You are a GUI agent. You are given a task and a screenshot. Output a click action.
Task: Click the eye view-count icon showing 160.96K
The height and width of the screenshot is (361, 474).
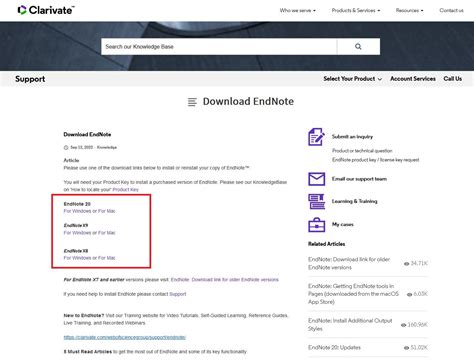coord(403,325)
